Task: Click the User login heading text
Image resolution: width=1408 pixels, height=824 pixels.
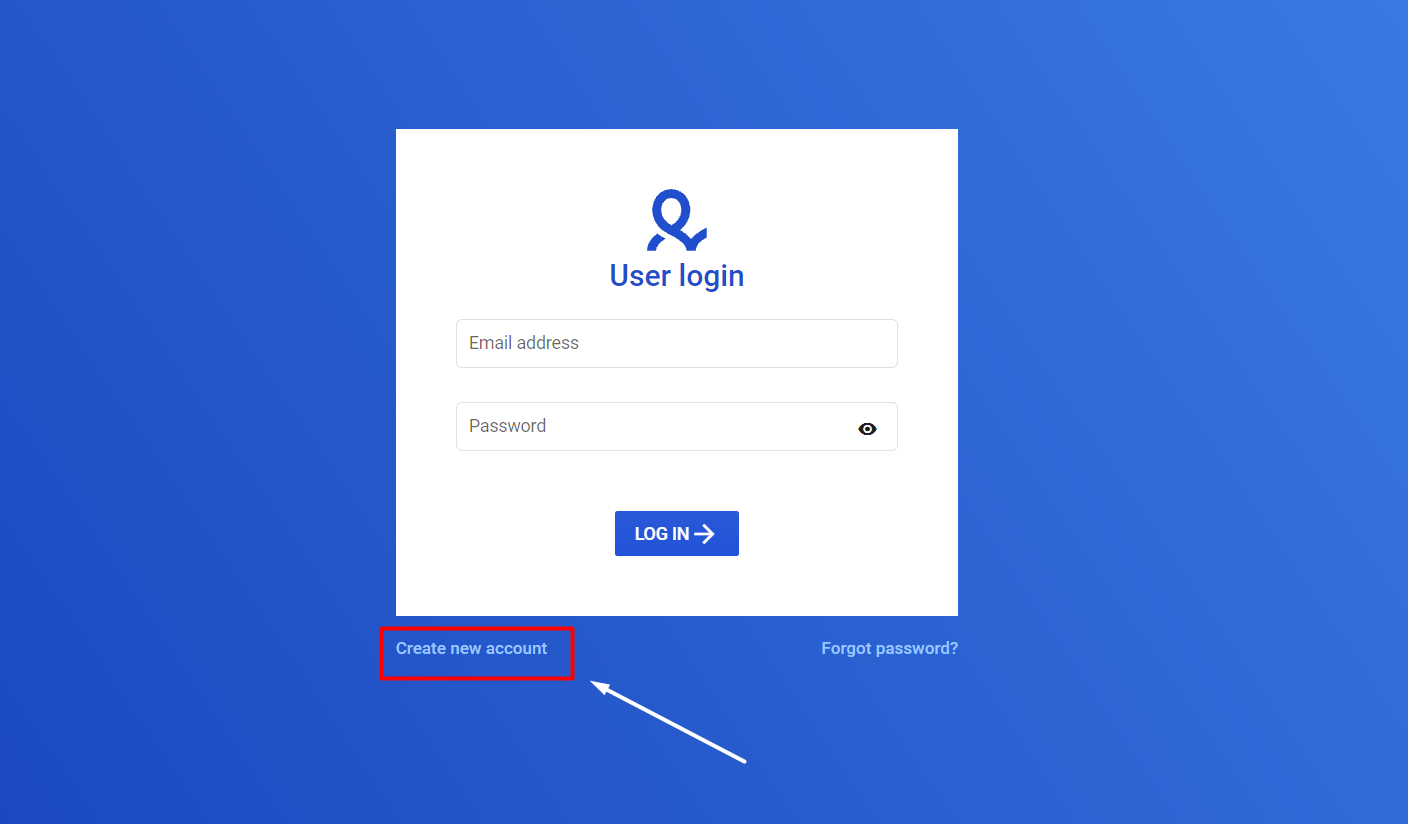Action: pos(677,275)
